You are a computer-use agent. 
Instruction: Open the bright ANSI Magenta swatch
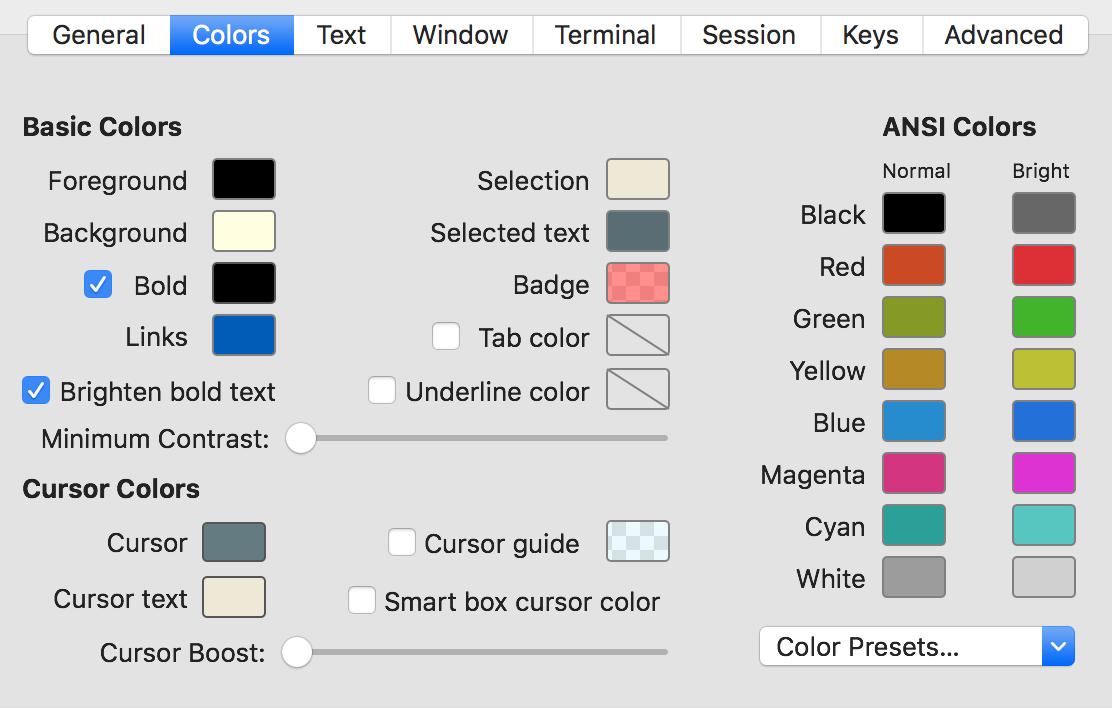point(1043,474)
